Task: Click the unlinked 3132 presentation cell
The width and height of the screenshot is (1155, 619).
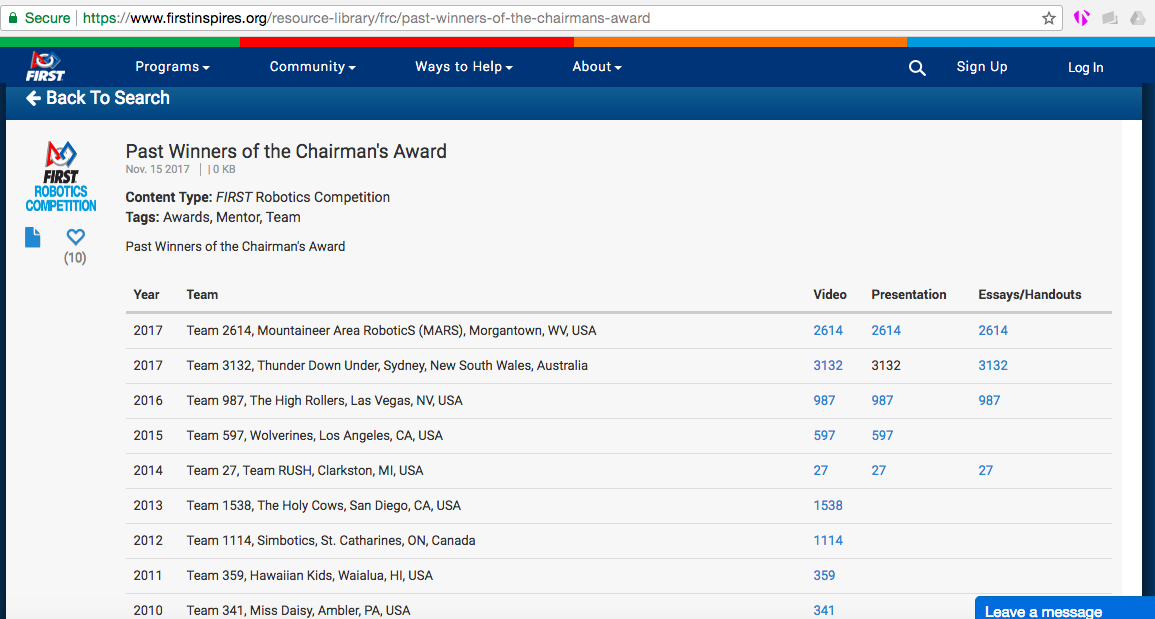Action: point(886,366)
